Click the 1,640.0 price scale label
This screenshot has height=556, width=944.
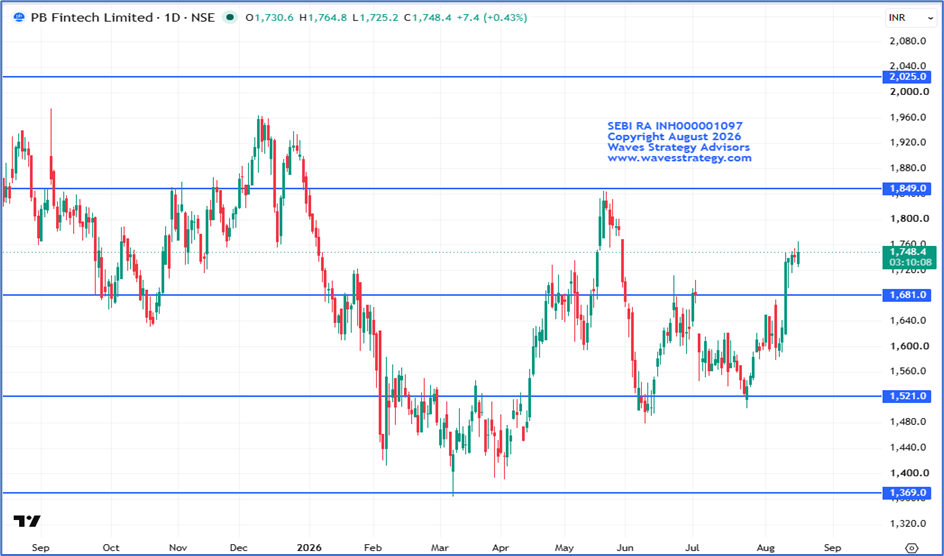coord(907,321)
